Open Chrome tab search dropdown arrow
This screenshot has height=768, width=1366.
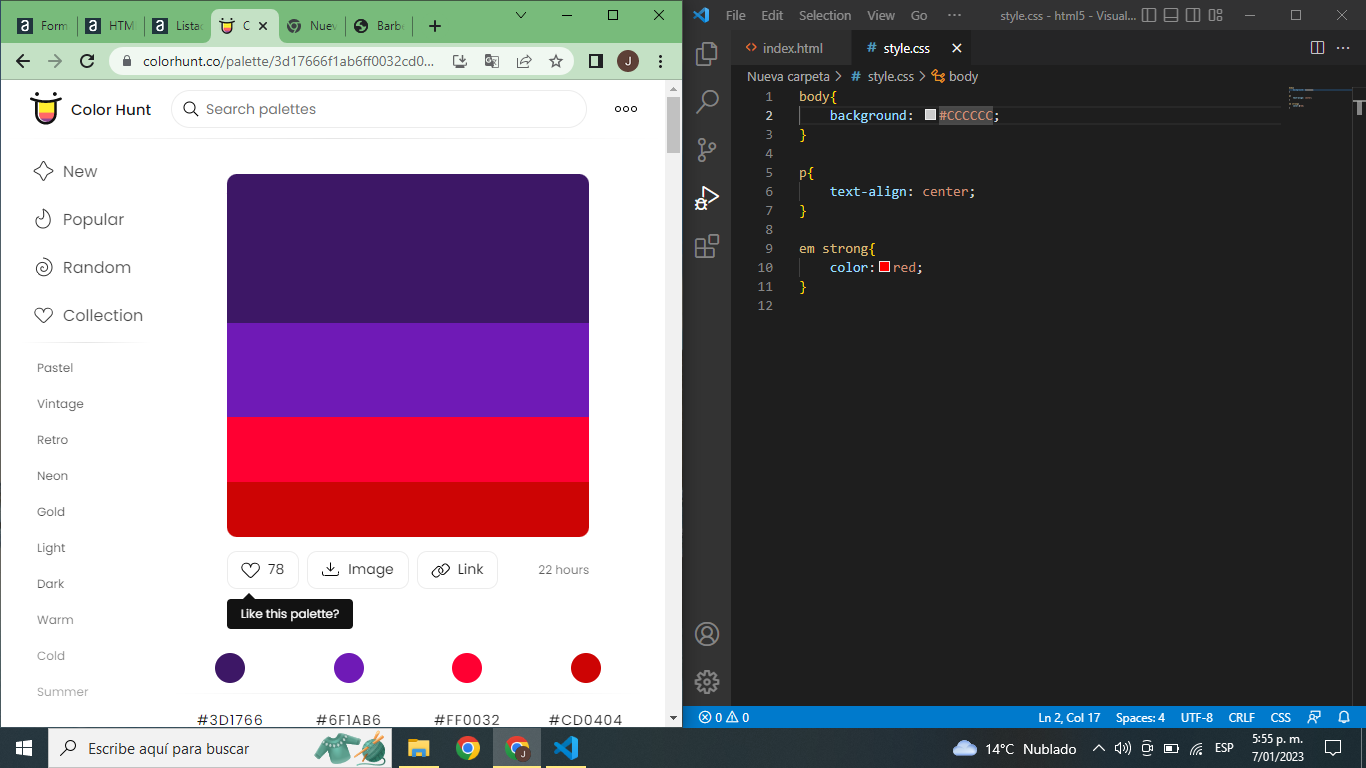pyautogui.click(x=521, y=15)
